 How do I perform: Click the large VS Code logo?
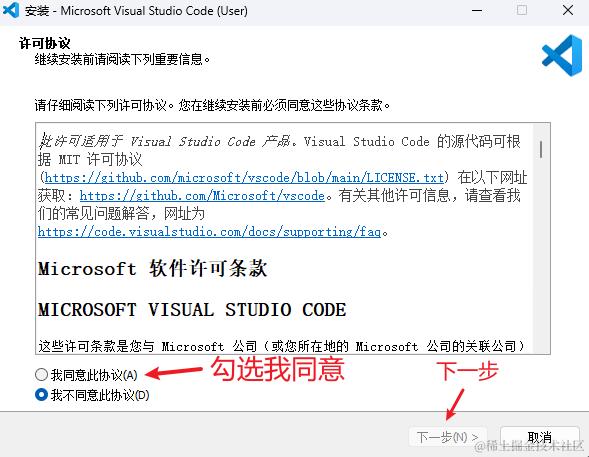tap(562, 56)
